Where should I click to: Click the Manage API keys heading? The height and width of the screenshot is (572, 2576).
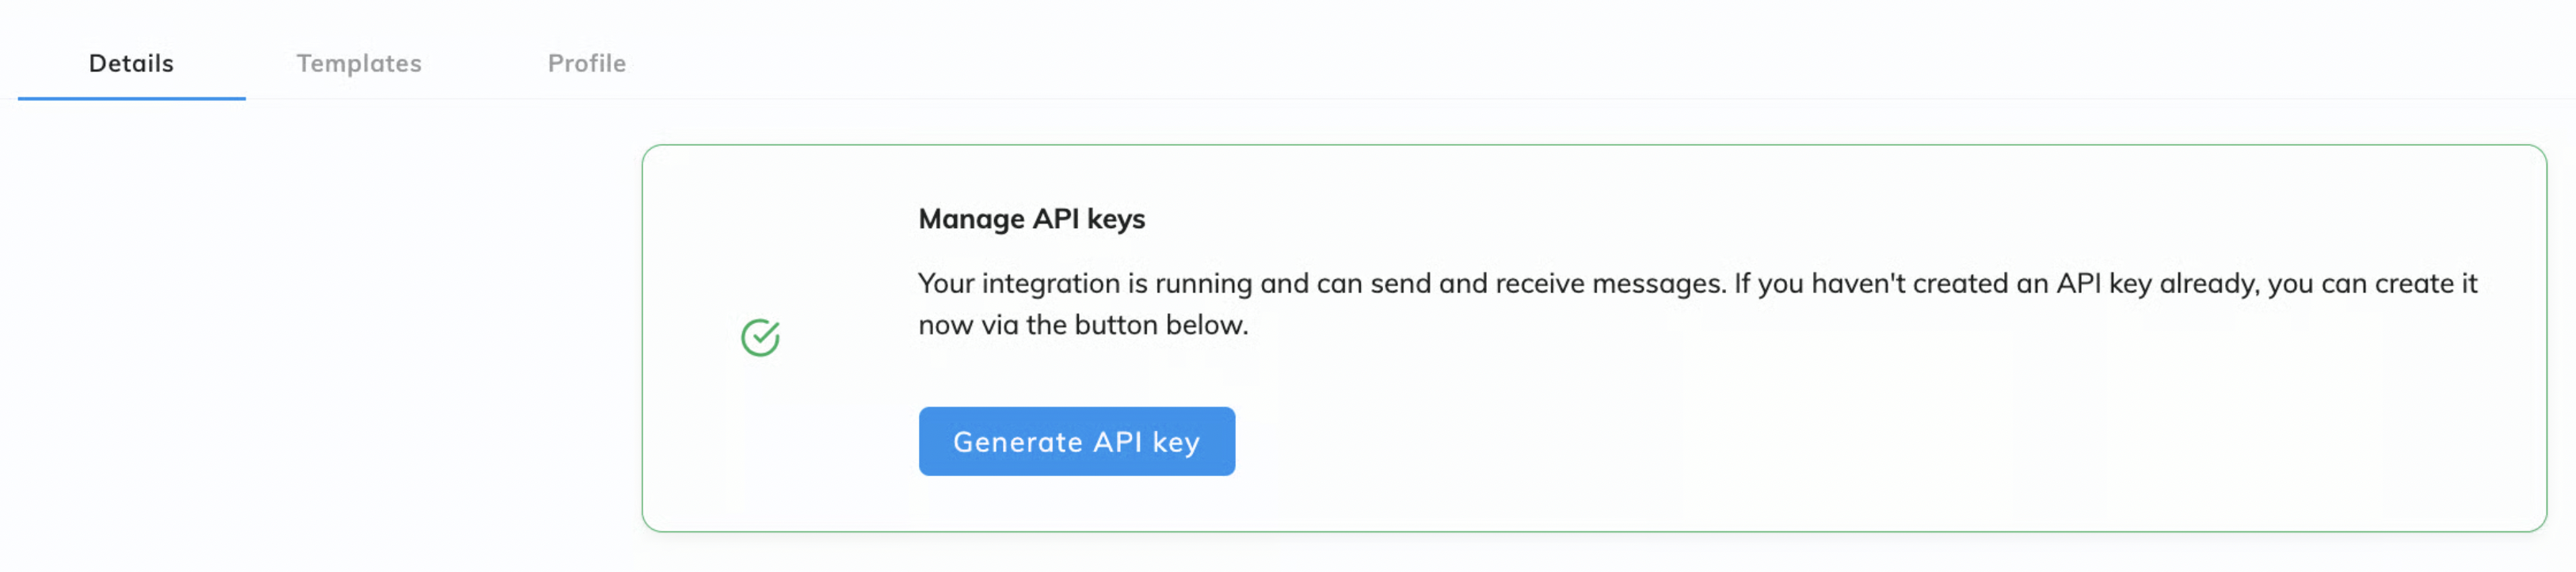tap(1031, 219)
